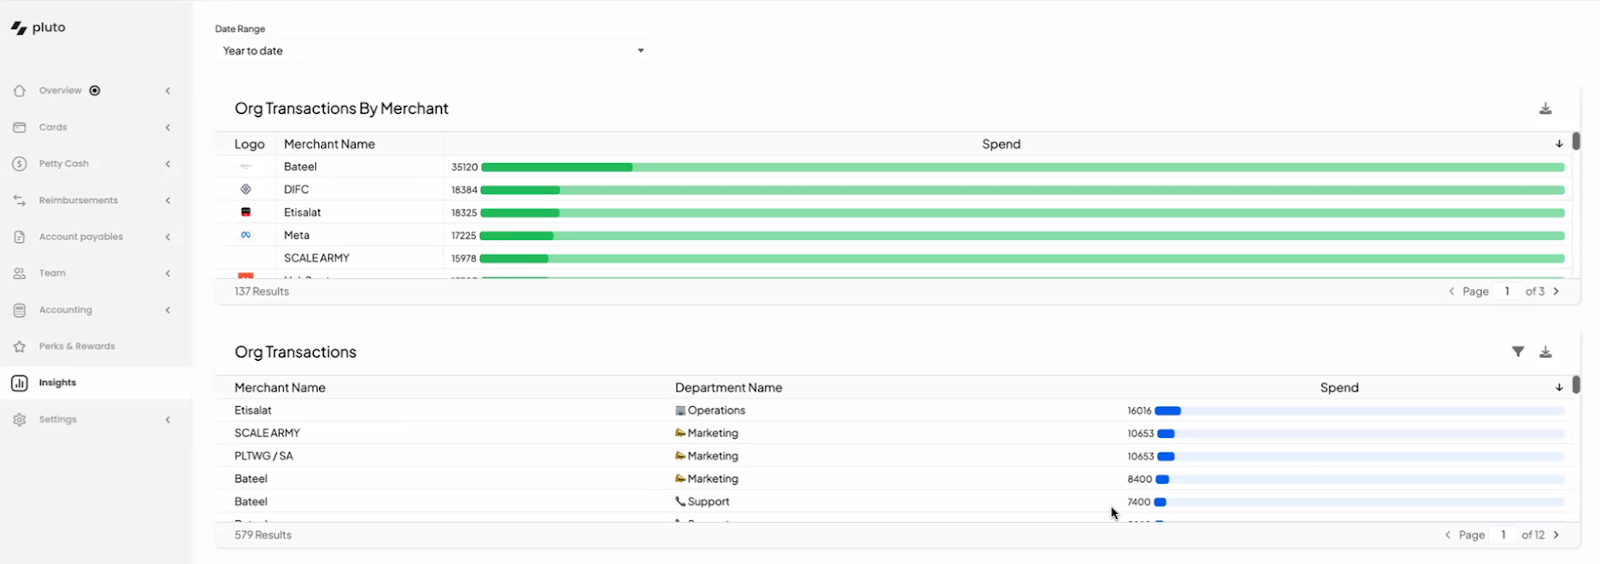Go to next page of Org Transactions
The height and width of the screenshot is (564, 1600).
[x=1556, y=535]
